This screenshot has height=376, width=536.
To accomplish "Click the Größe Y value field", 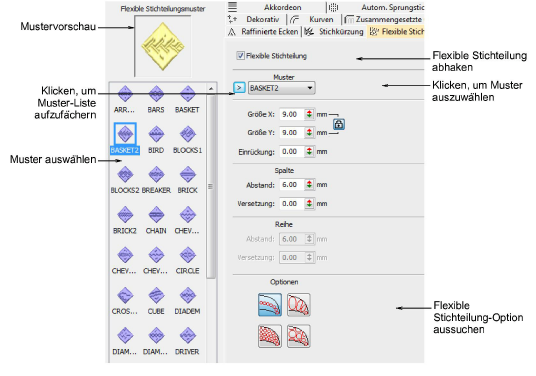I will [292, 133].
